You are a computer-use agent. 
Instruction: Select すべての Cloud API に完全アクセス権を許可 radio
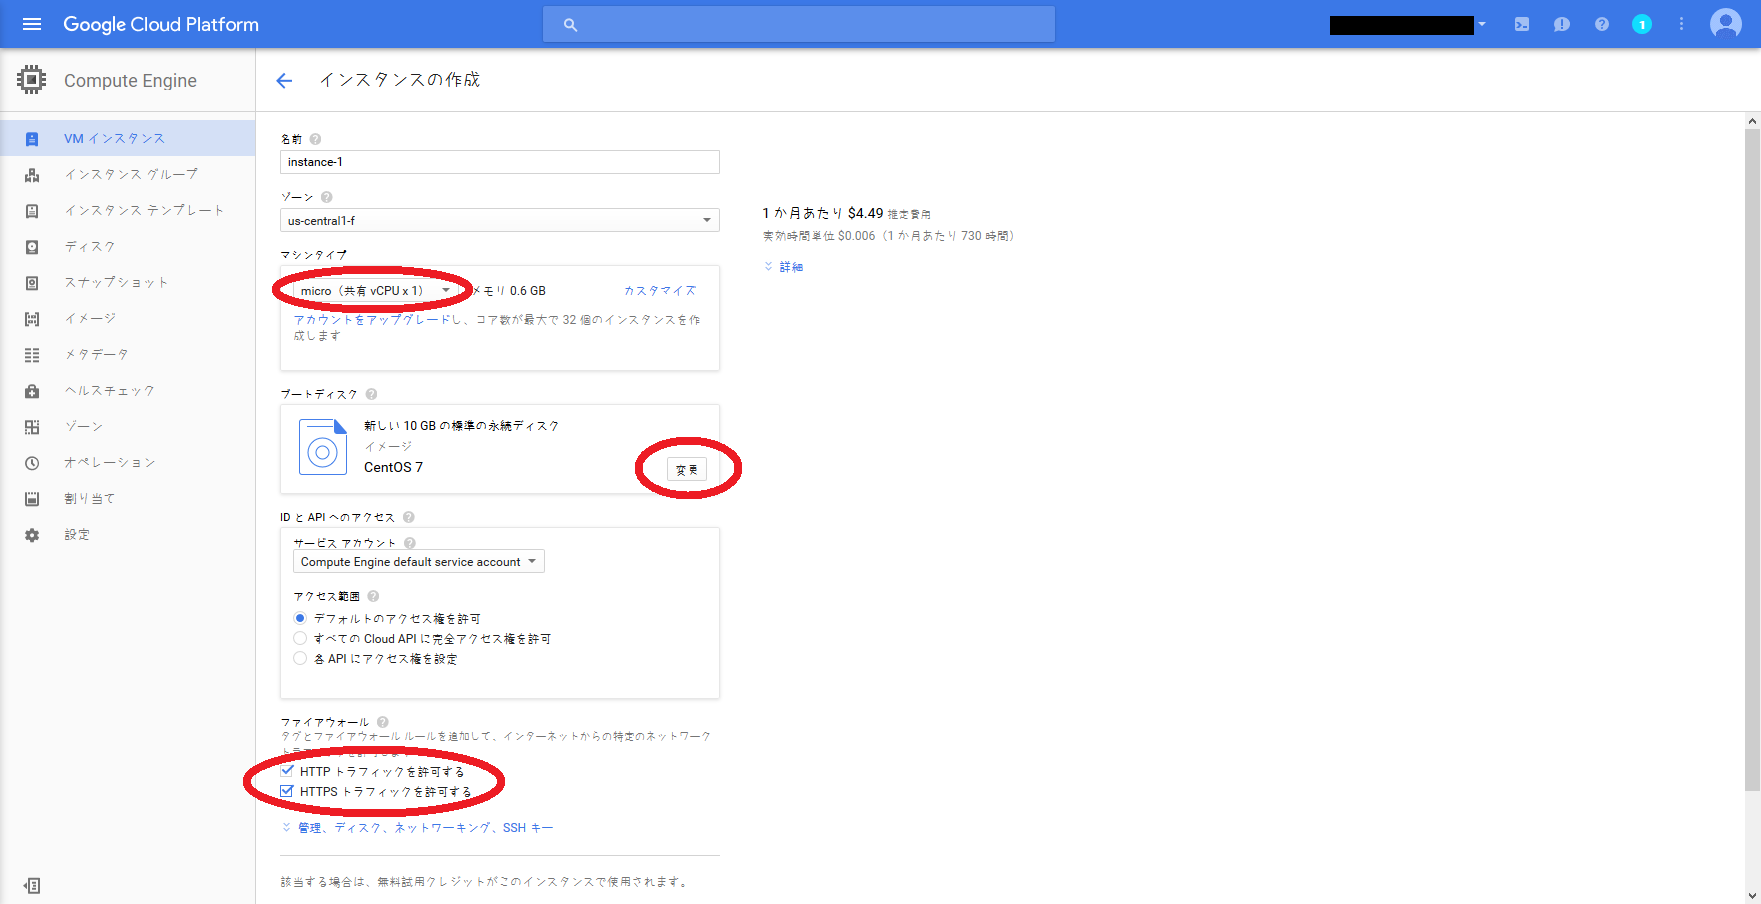click(300, 638)
